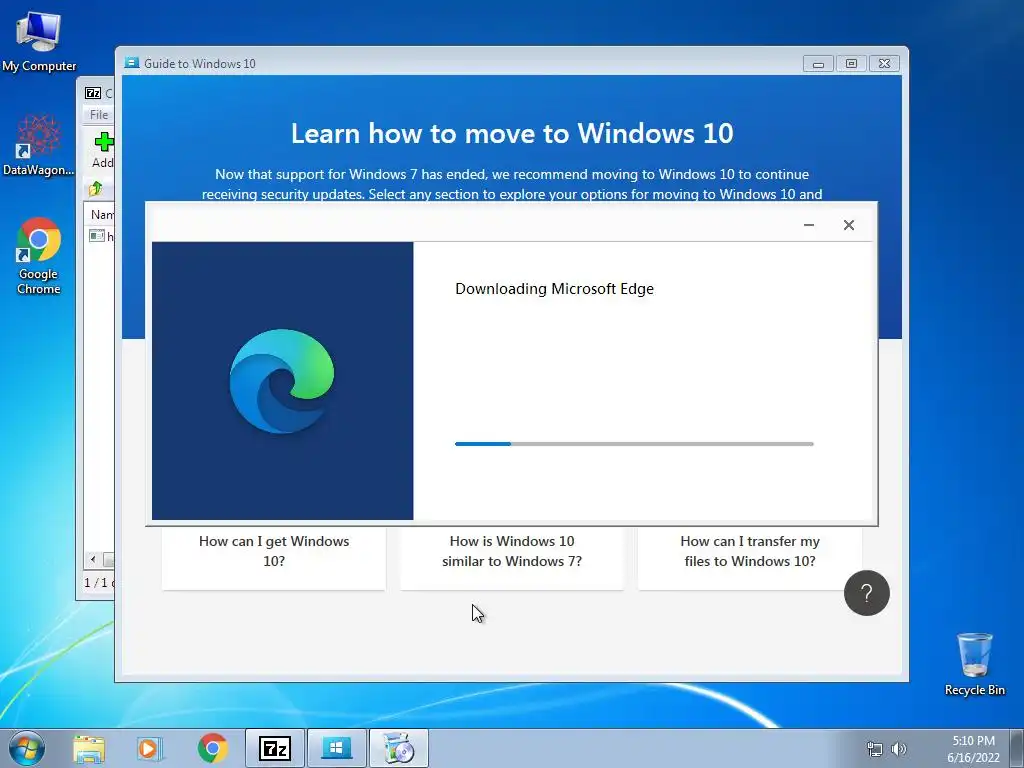Click the installer disc taskbar icon
Viewport: 1024px width, 768px height.
[398, 748]
